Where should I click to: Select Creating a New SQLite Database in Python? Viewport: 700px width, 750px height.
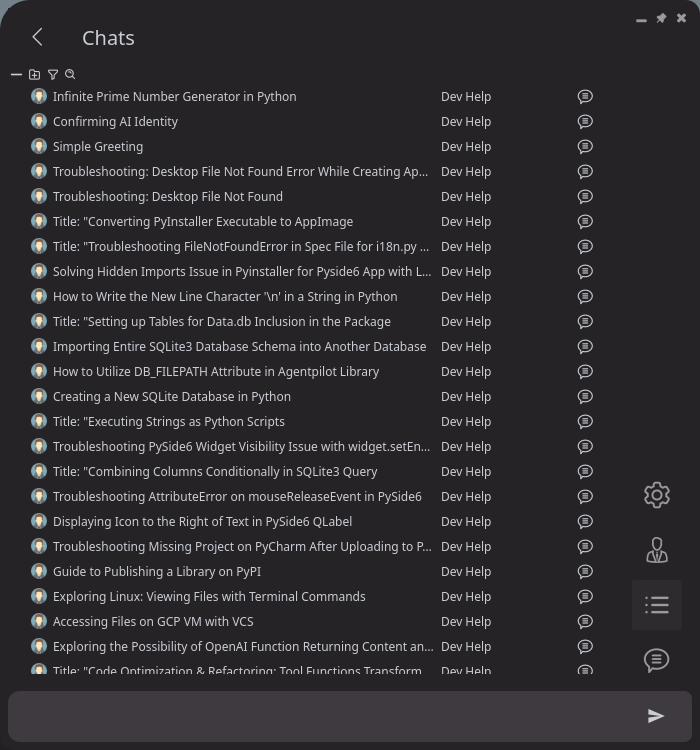click(x=171, y=397)
